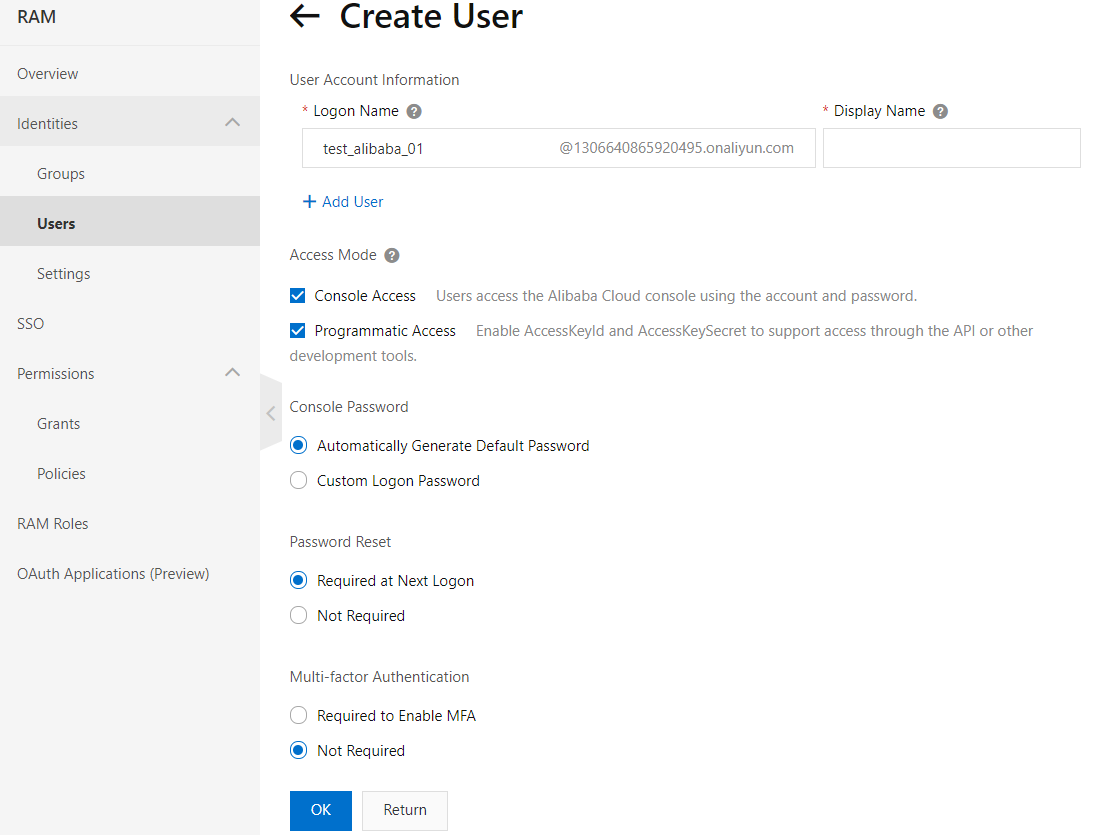
Task: Collapse the side navigation using the edge arrow
Action: pos(270,412)
